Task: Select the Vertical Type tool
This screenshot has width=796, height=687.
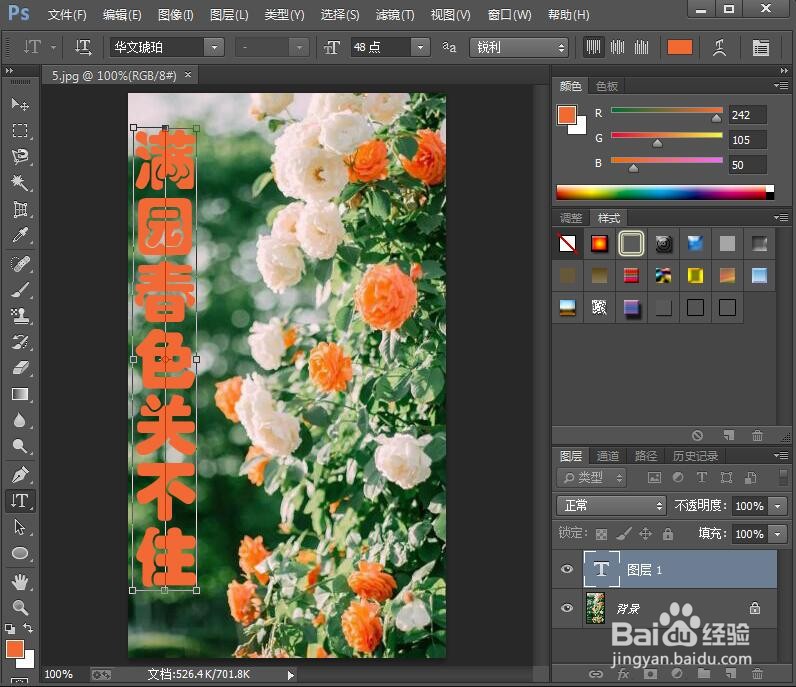Action: click(20, 501)
